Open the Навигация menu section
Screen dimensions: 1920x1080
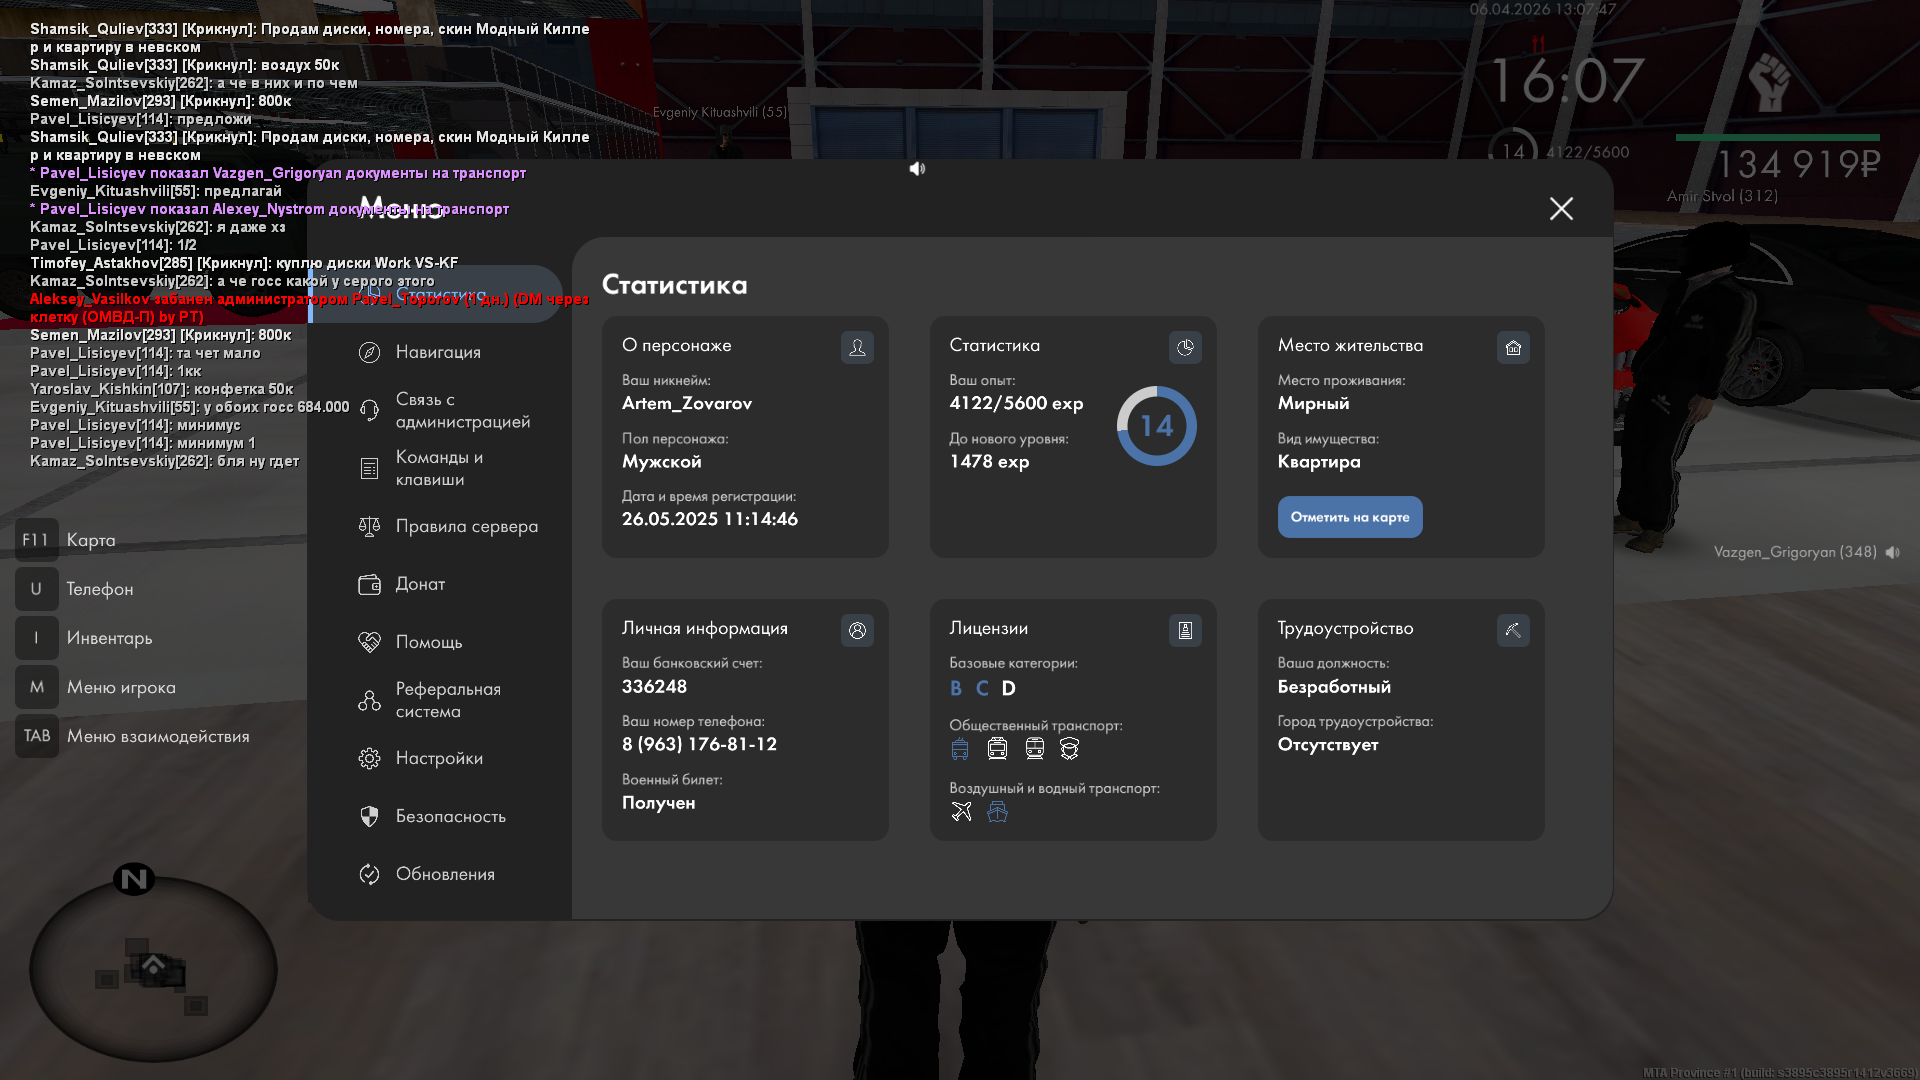(439, 352)
